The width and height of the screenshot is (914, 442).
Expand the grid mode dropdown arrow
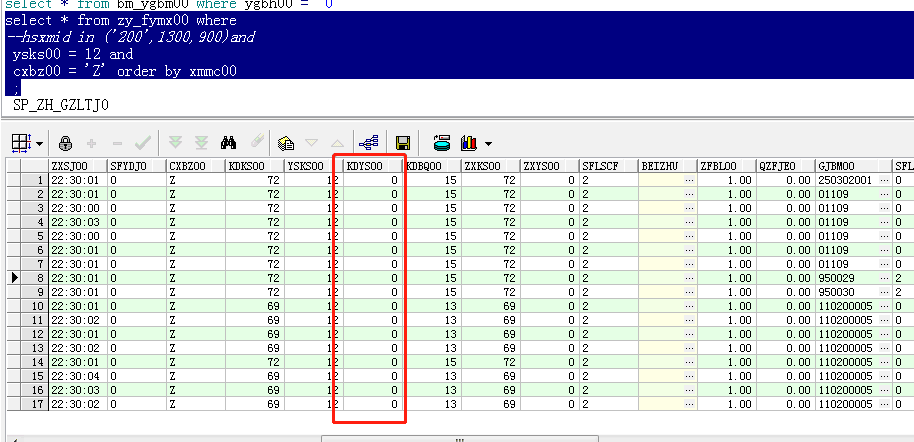pos(39,143)
